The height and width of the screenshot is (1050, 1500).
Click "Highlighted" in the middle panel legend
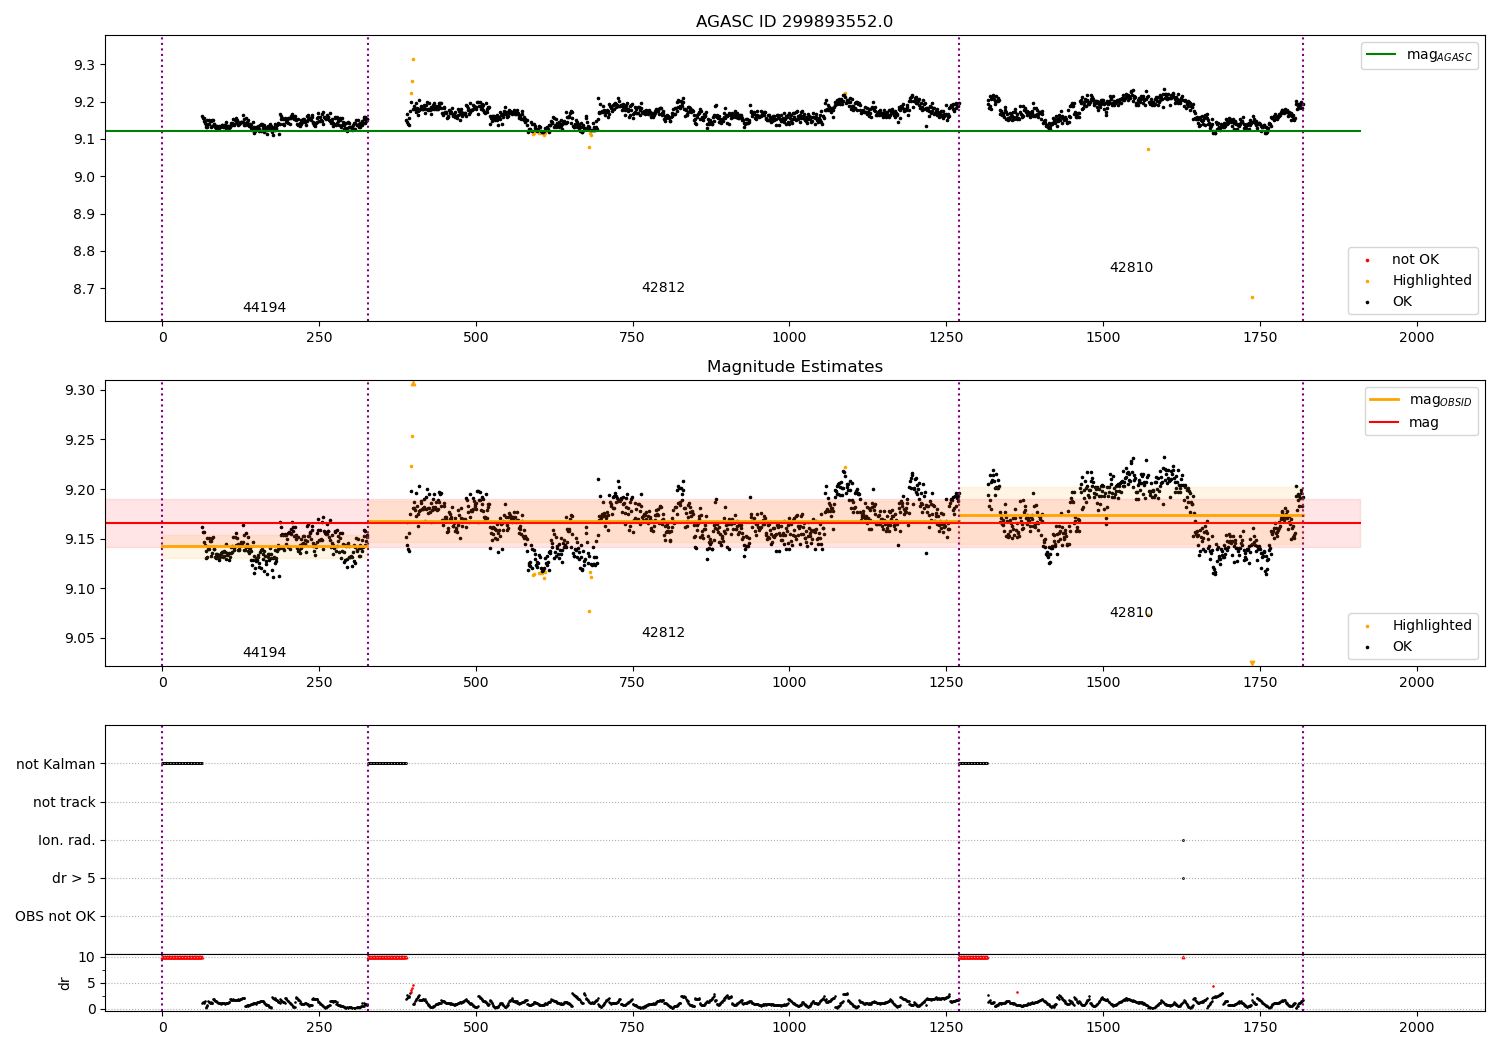(x=1432, y=626)
